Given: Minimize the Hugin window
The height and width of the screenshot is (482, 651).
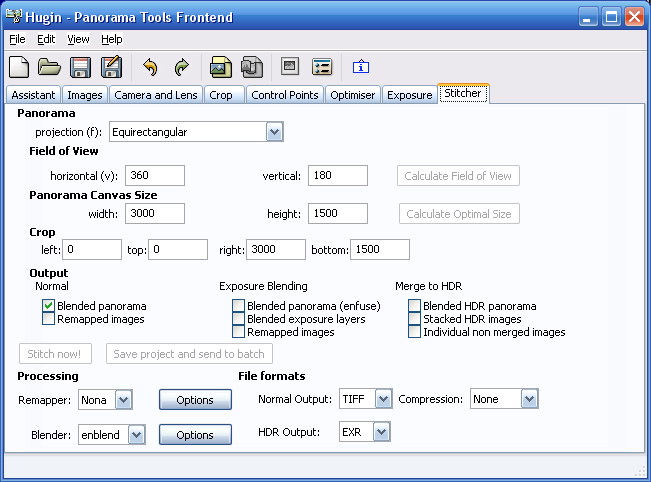Looking at the screenshot, I should tap(588, 17).
